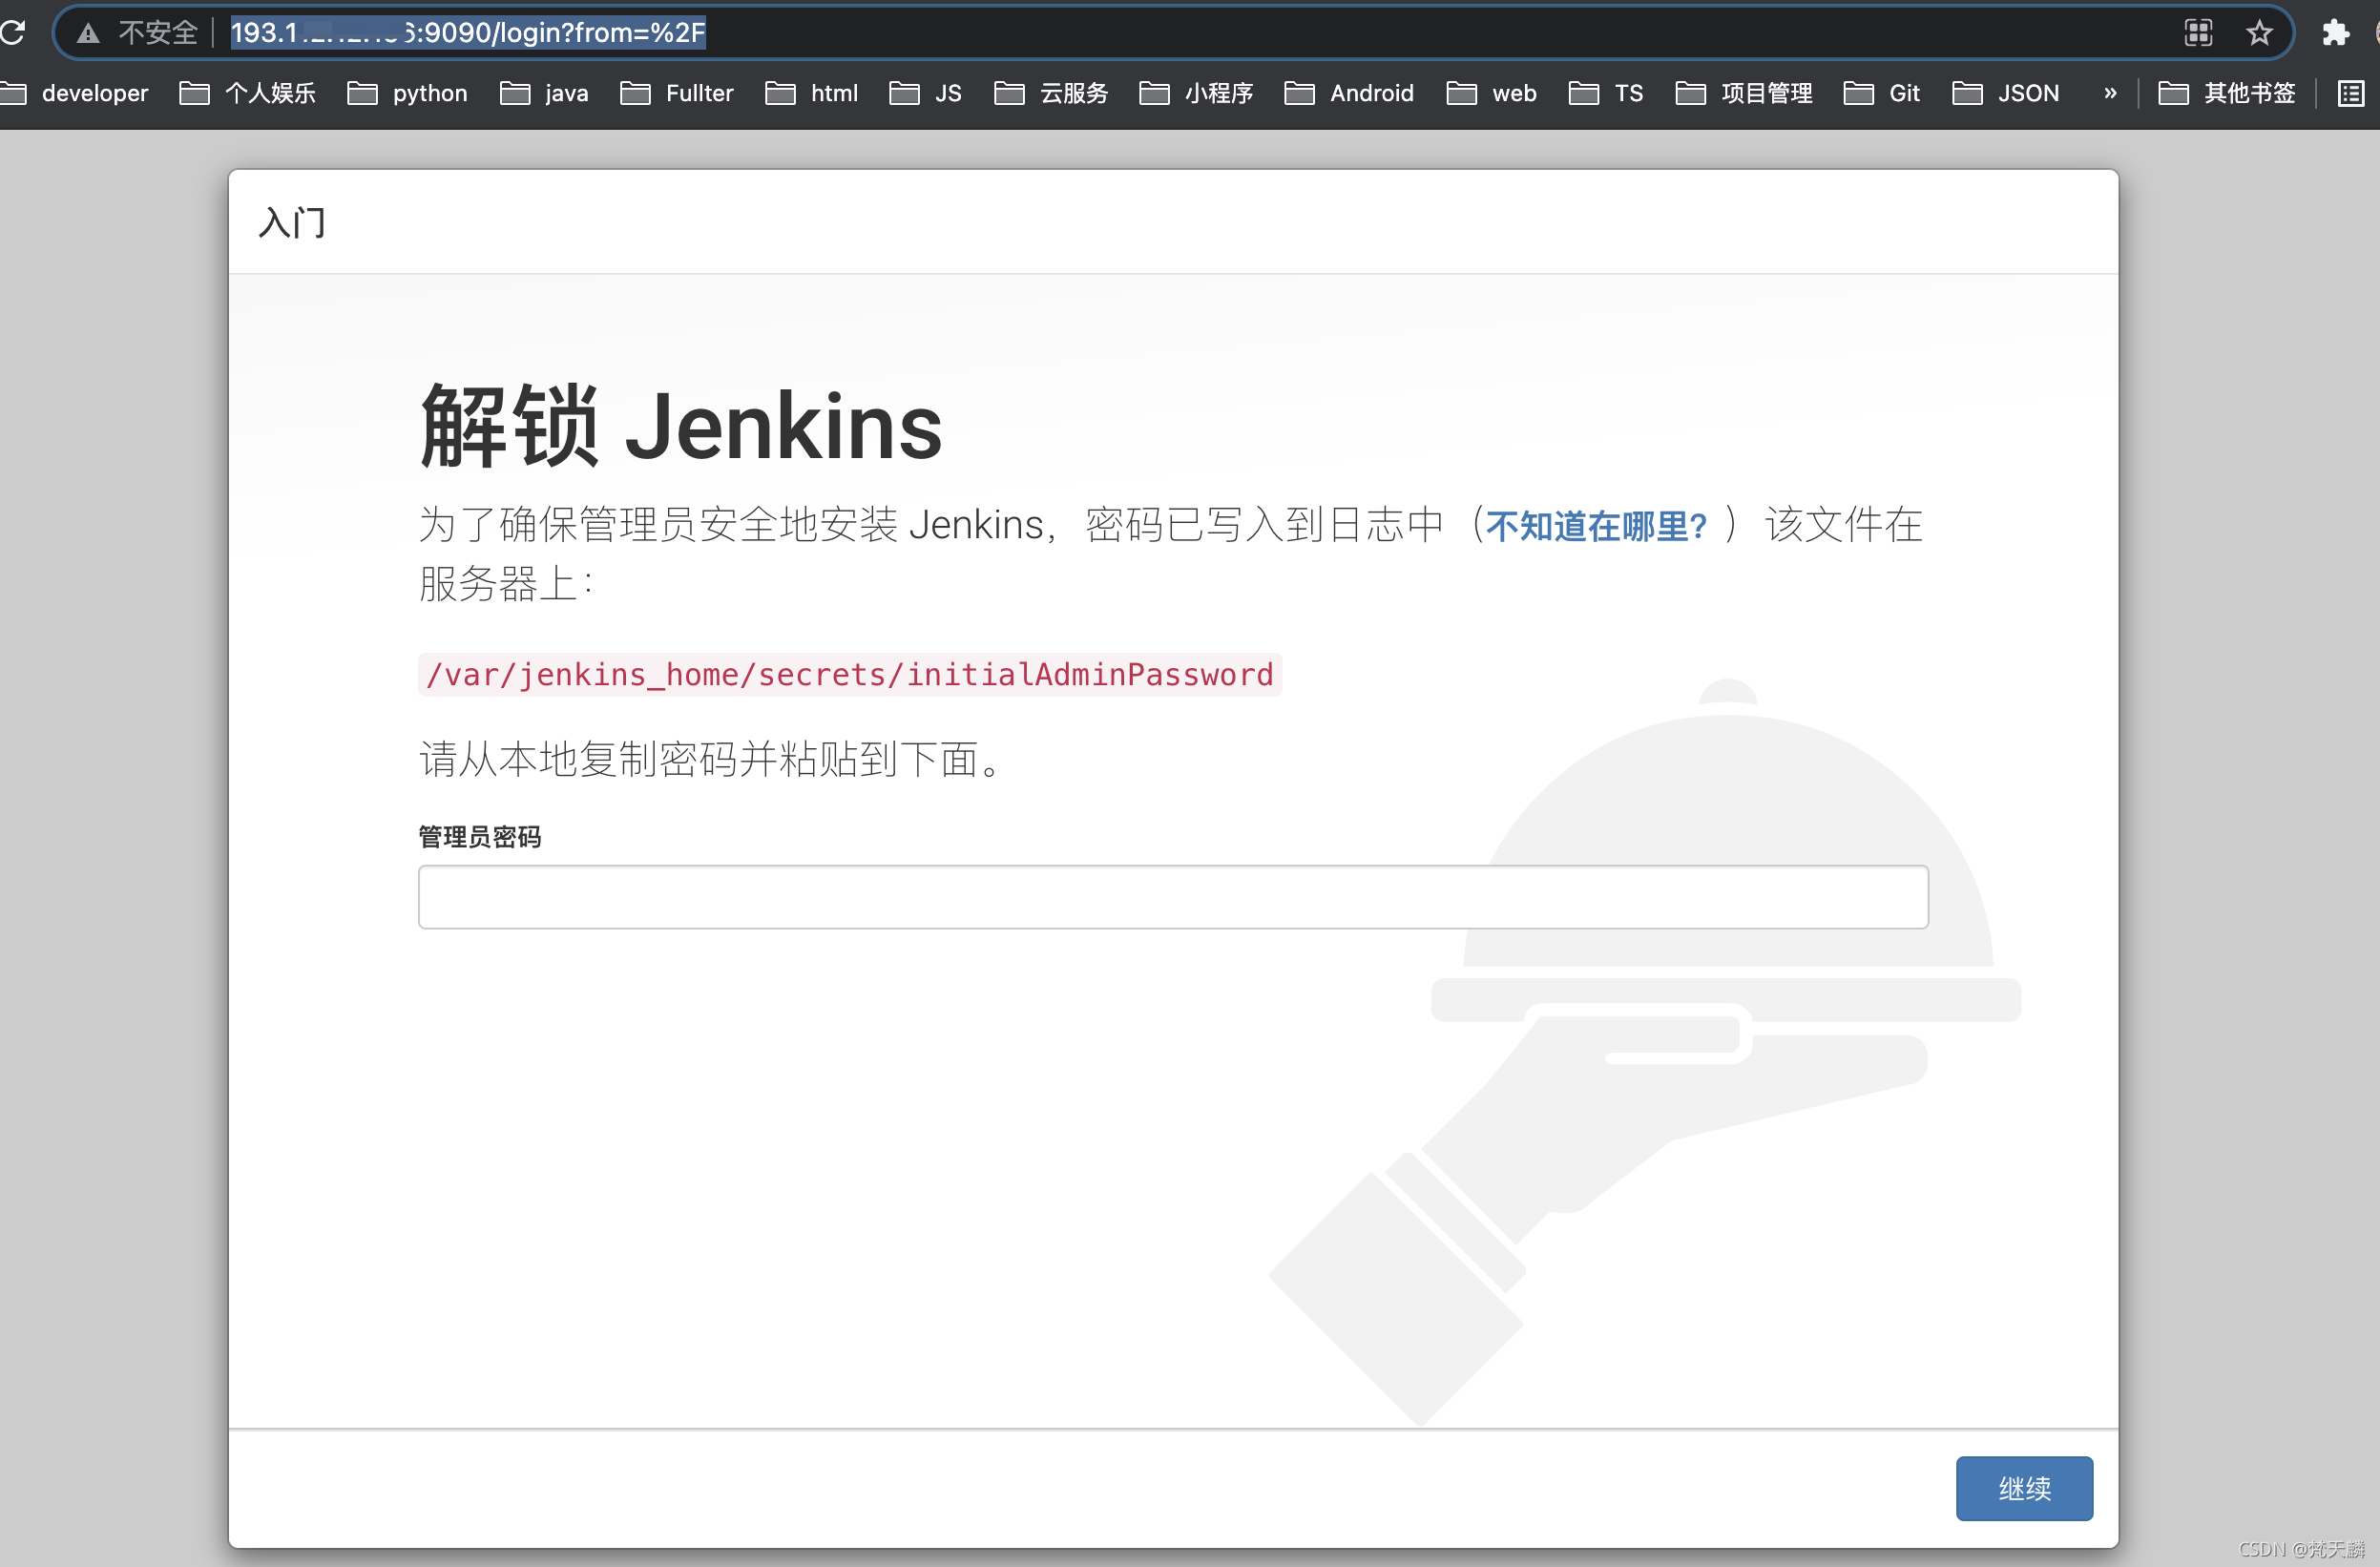Click the 继续 continue button
The width and height of the screenshot is (2380, 1567).
pos(2024,1488)
